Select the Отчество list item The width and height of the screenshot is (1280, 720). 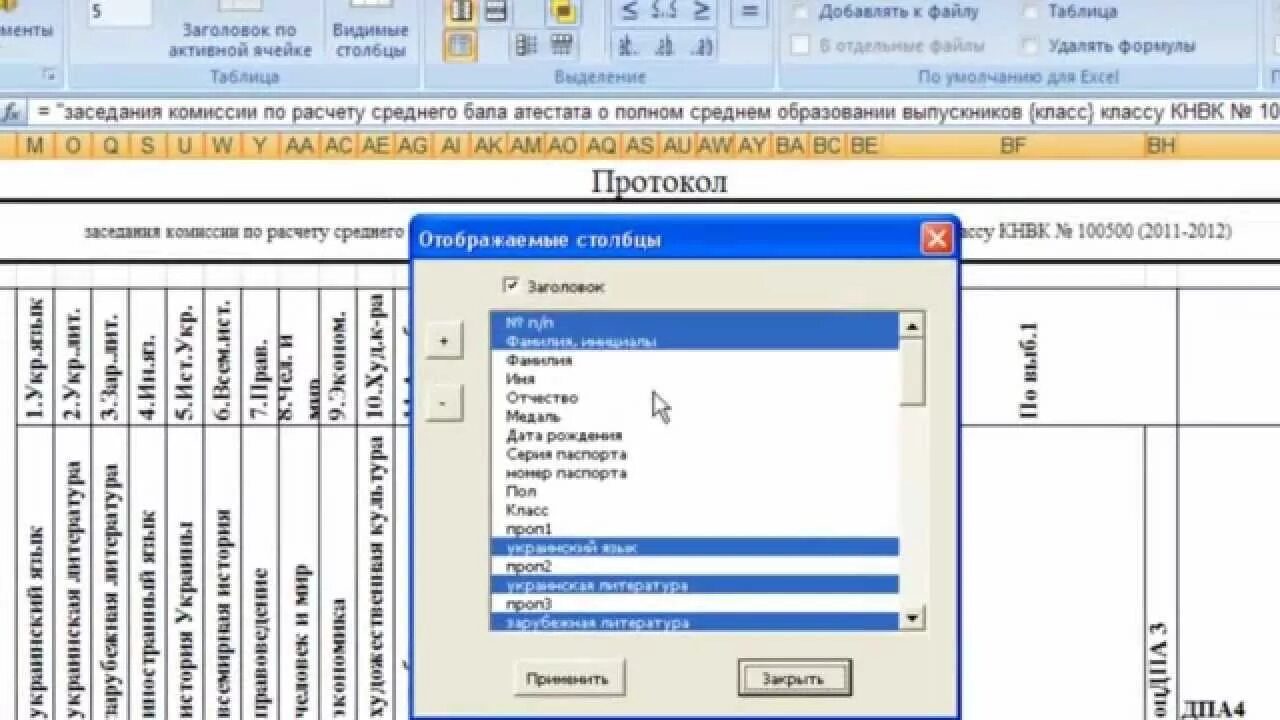tap(695, 398)
